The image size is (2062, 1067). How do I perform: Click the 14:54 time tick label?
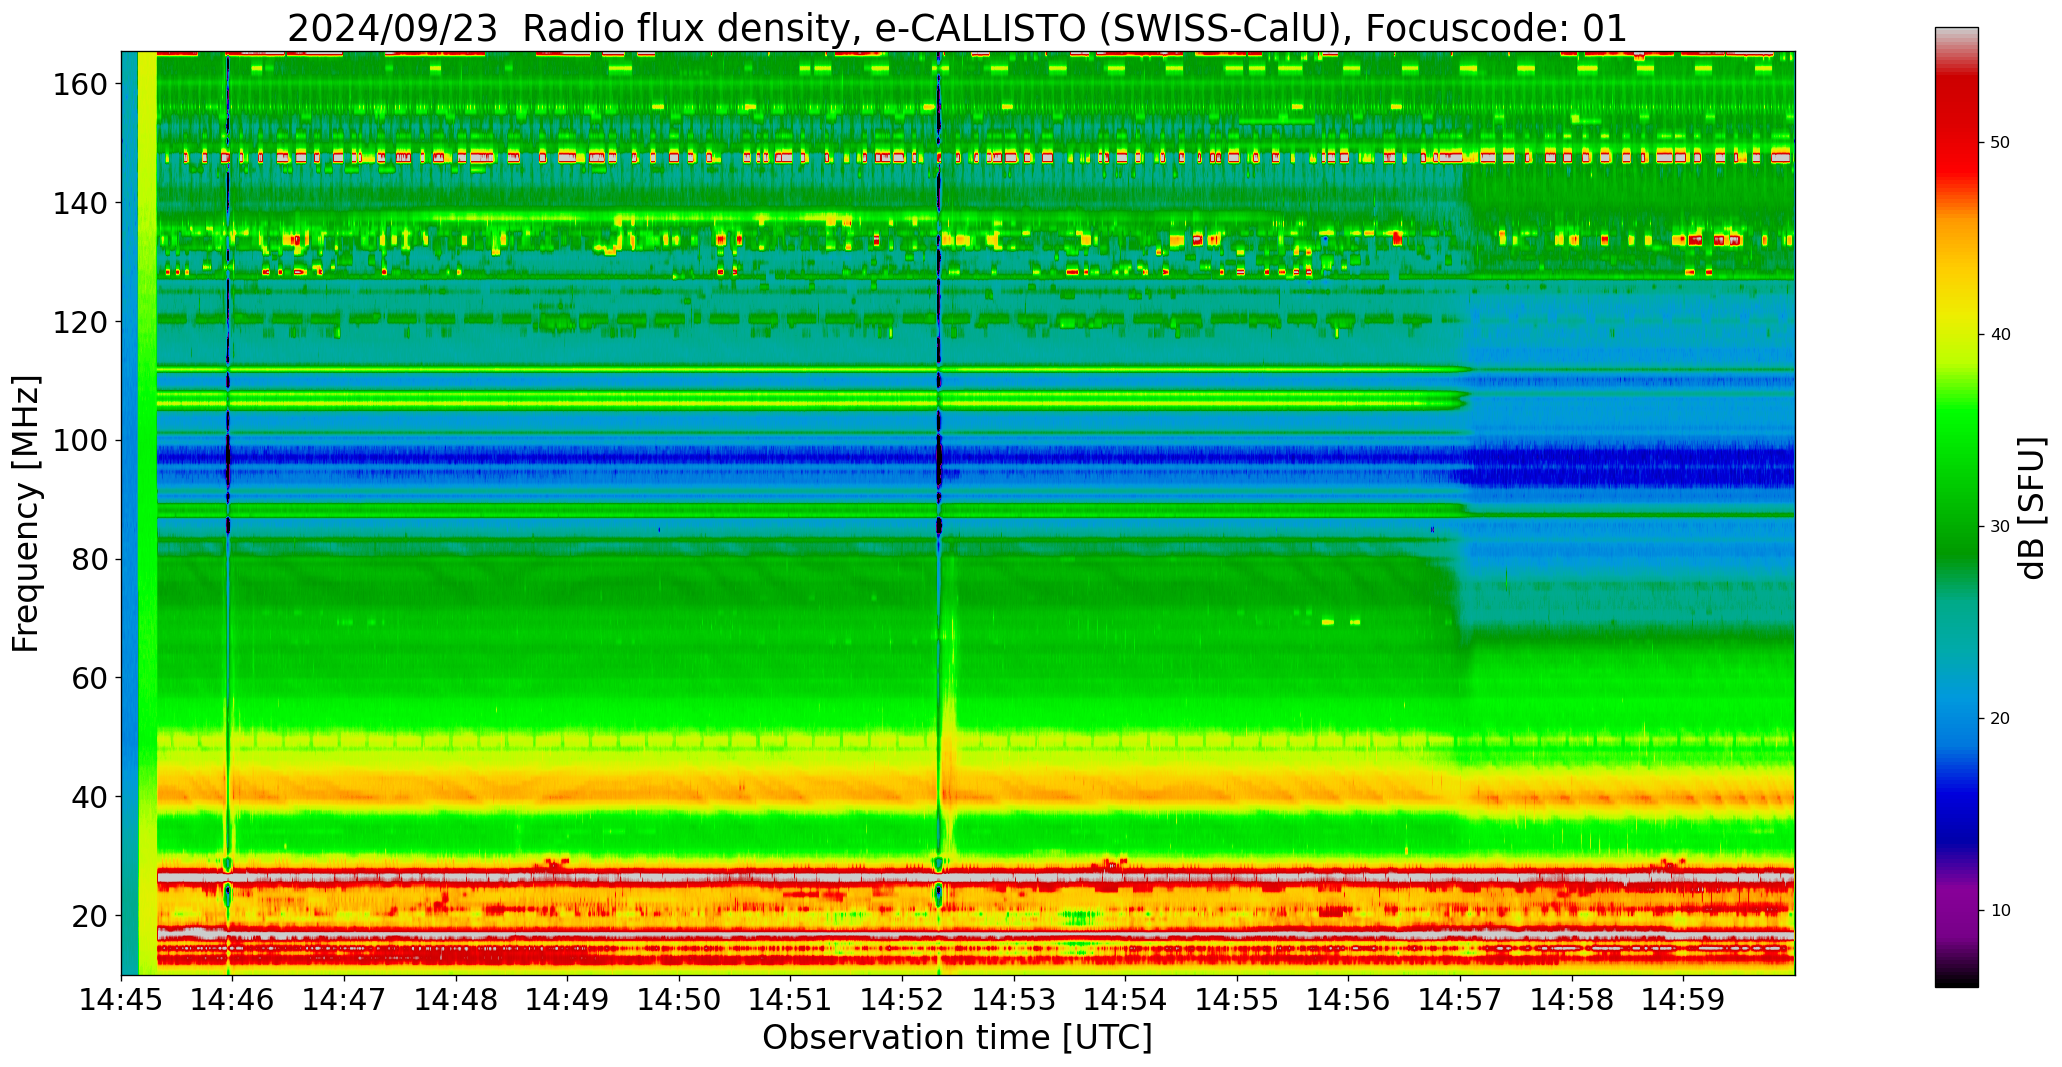[x=1125, y=999]
